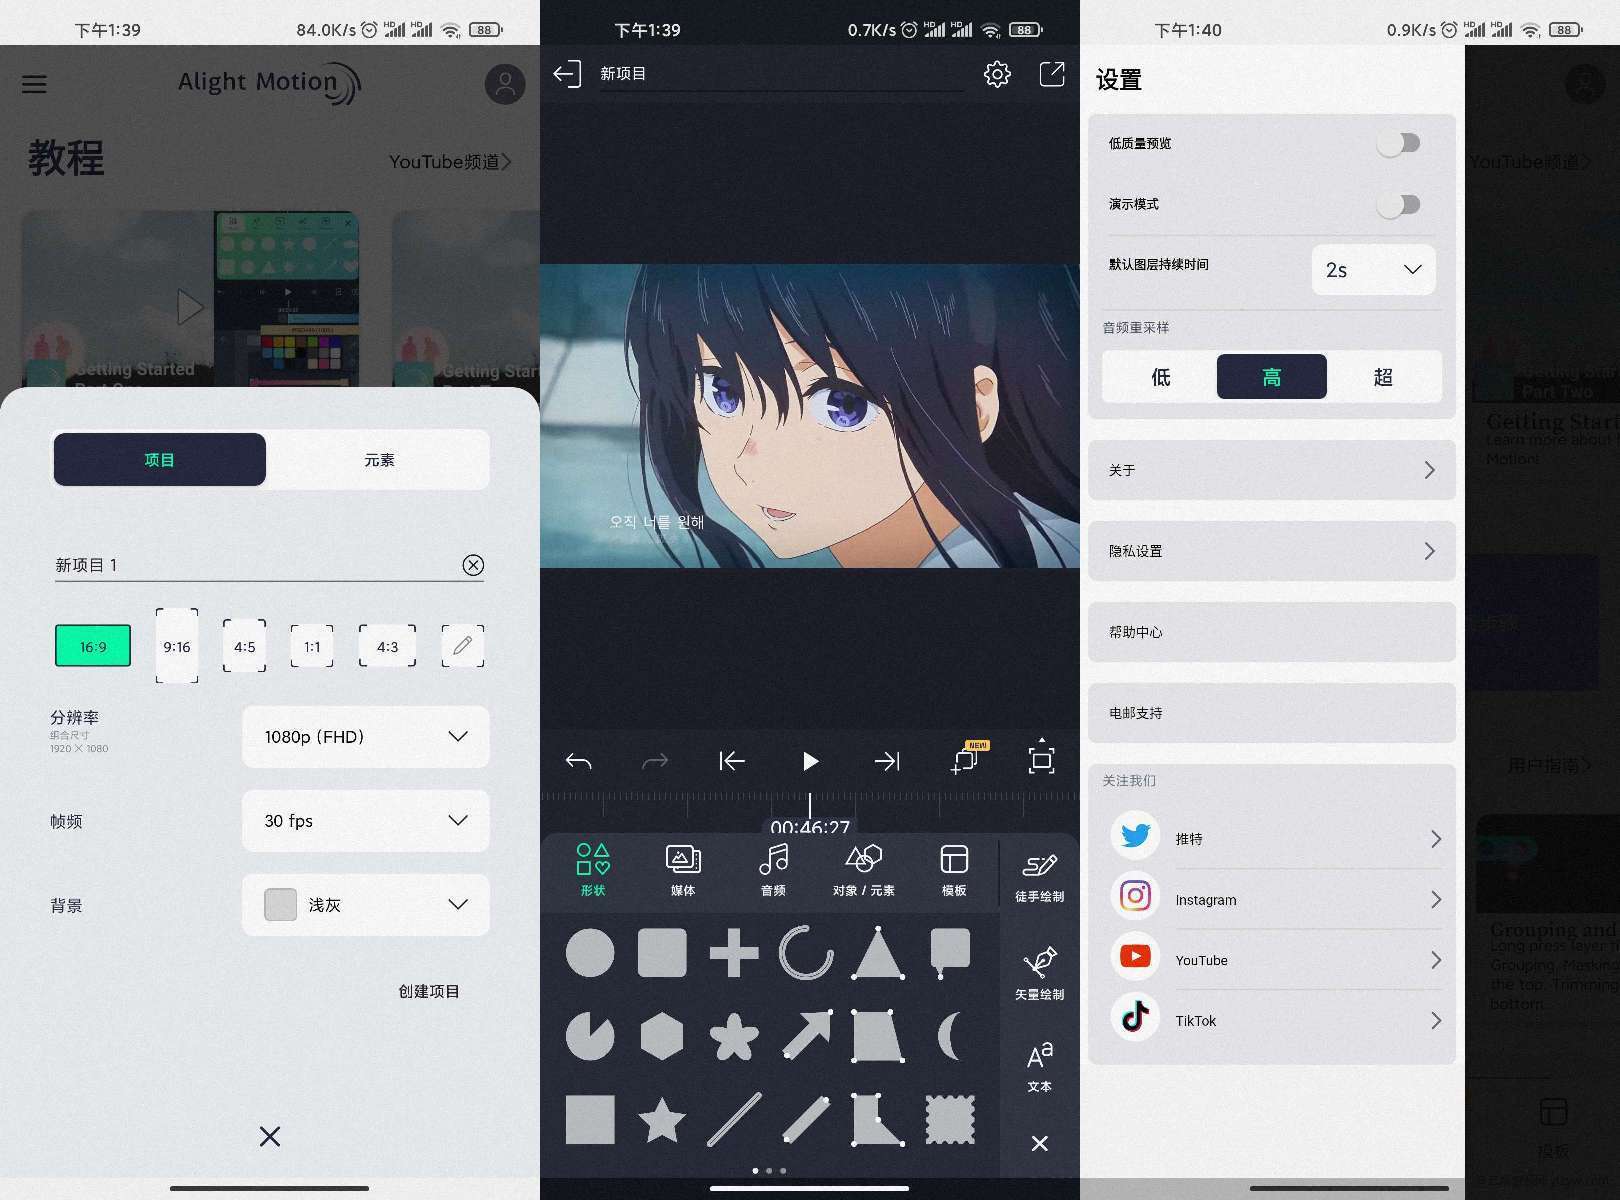Select the 16:9 aspect ratio

click(92, 646)
